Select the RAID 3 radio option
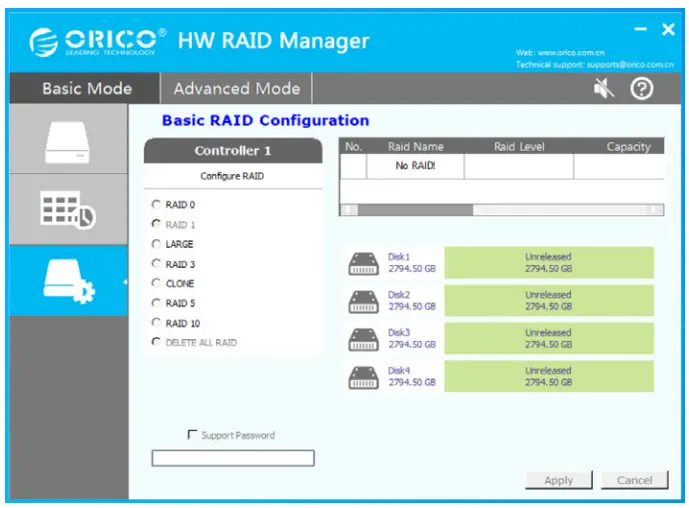The height and width of the screenshot is (508, 689). pos(156,263)
